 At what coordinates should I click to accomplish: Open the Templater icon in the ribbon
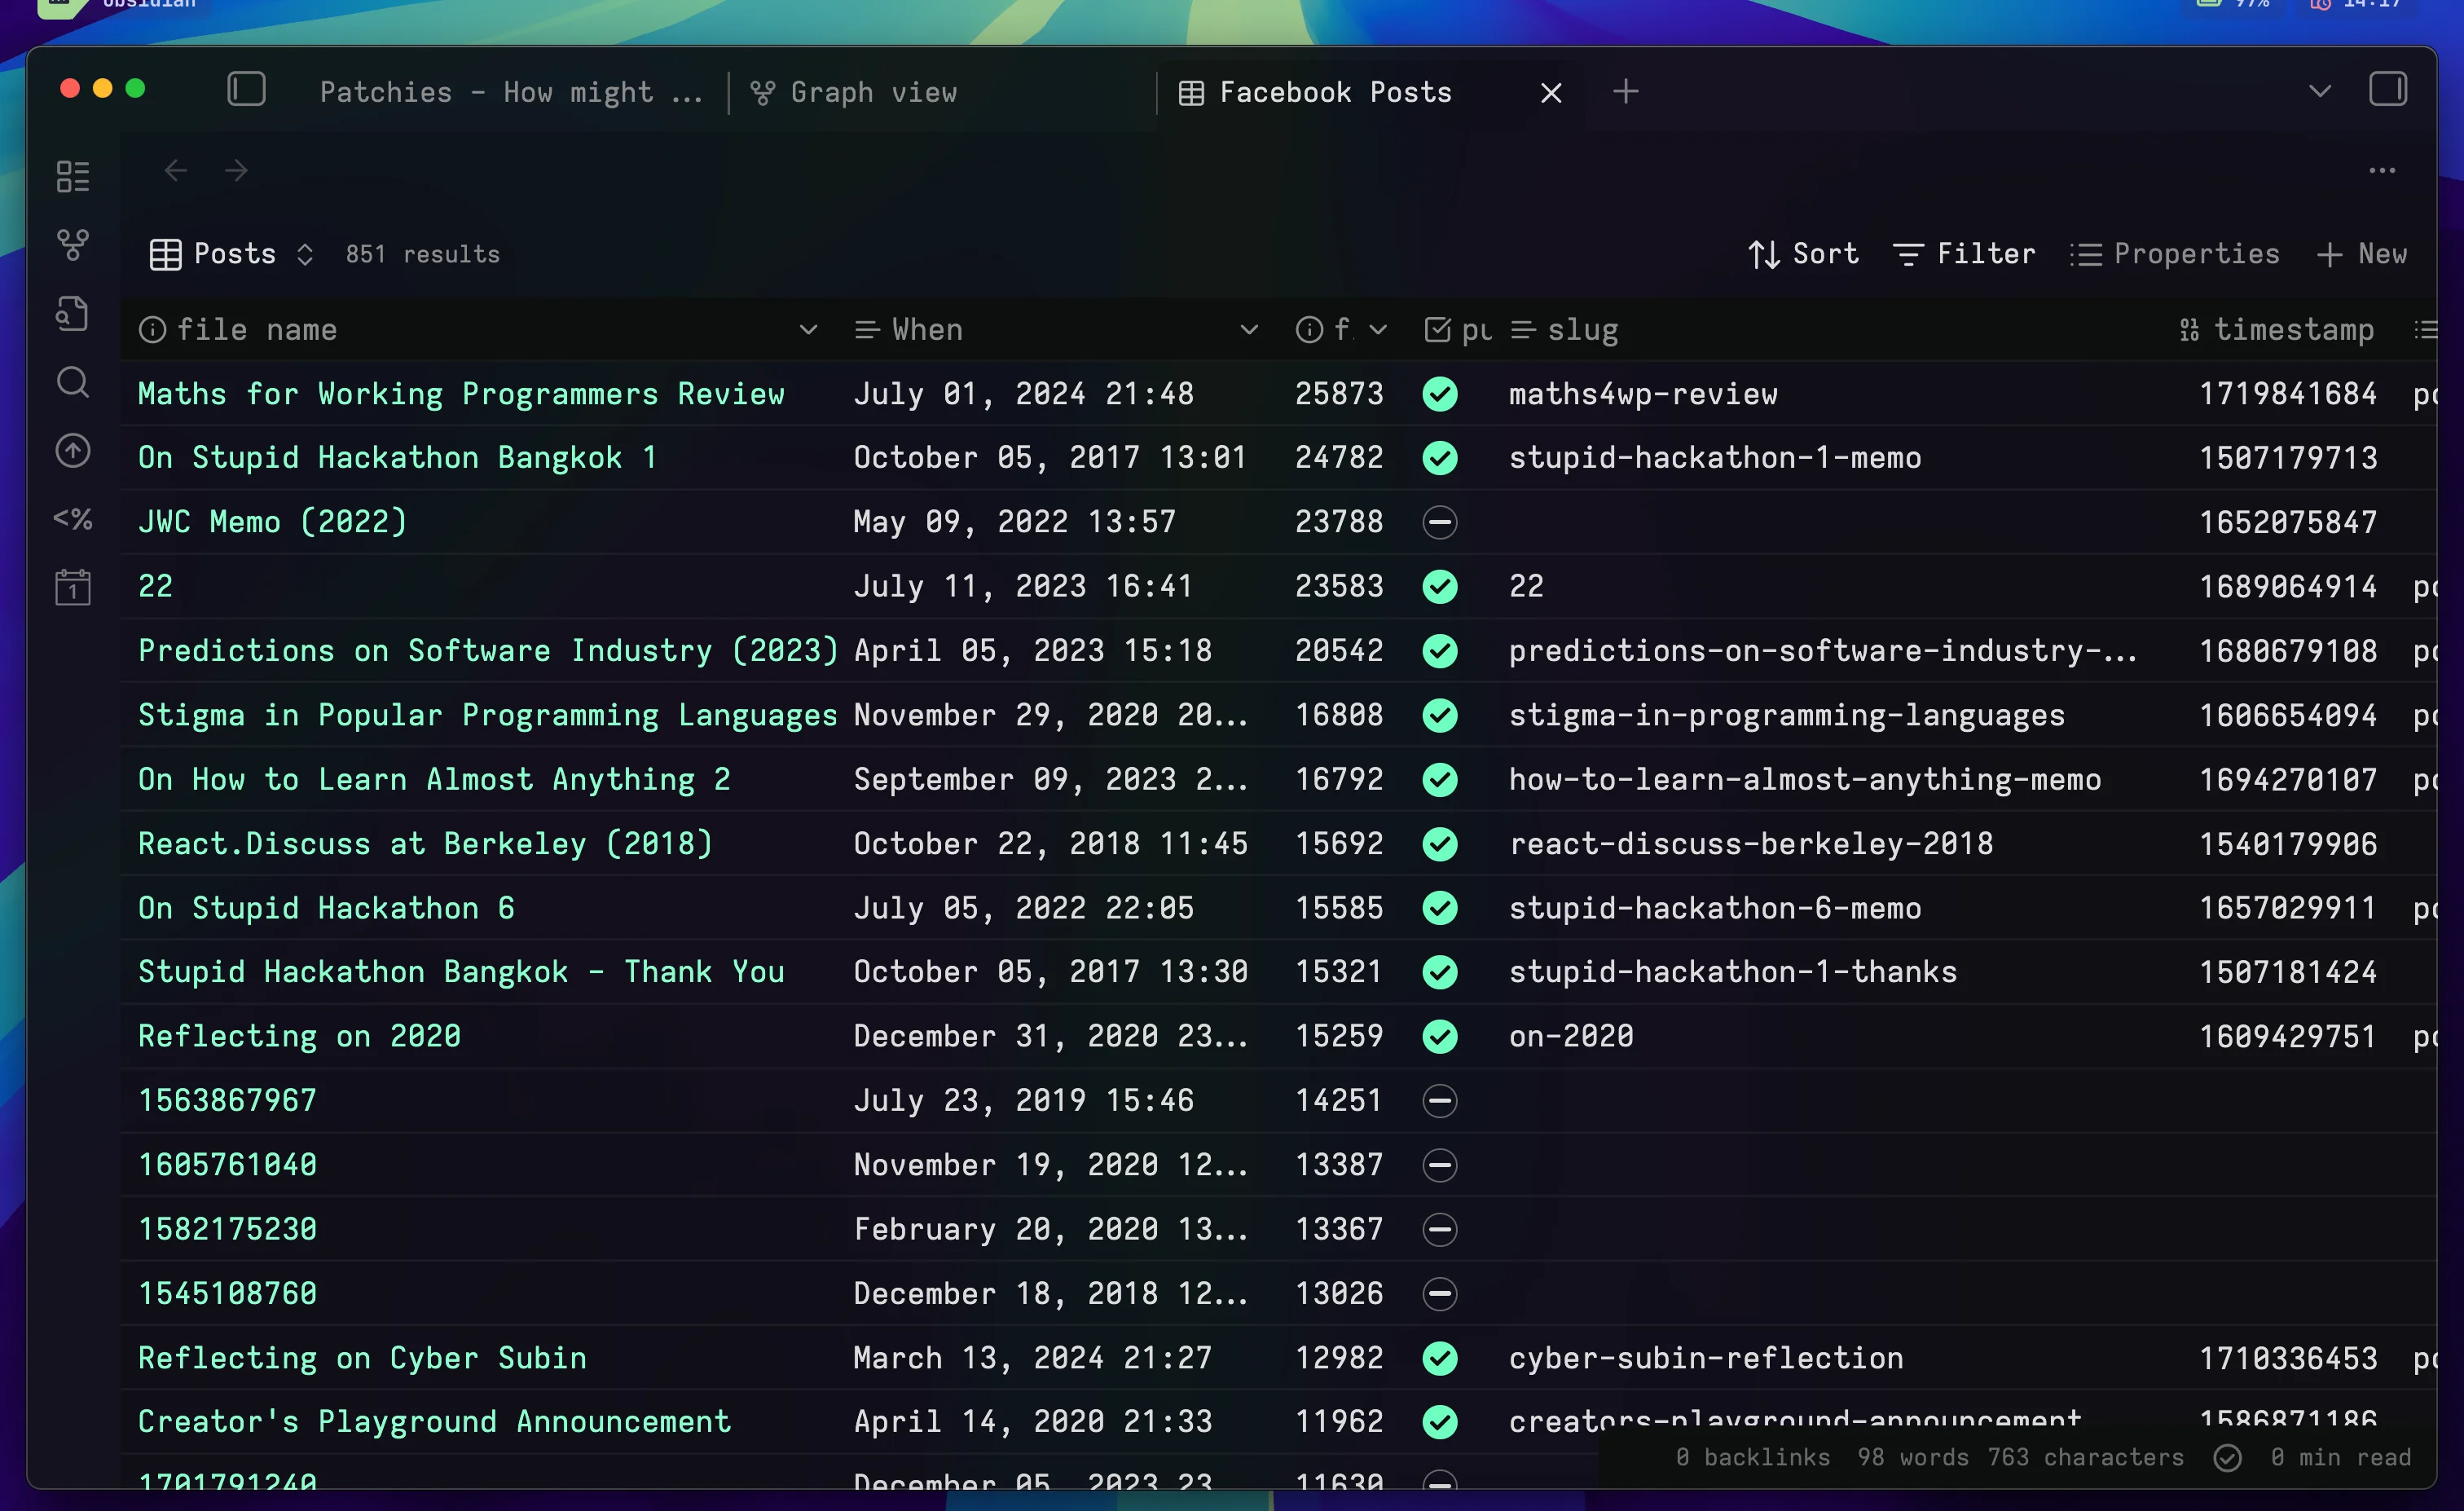(72, 518)
